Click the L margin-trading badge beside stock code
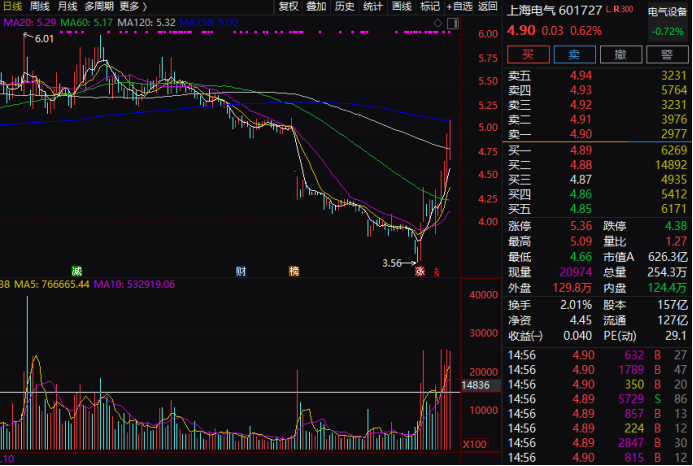693x466 pixels. point(609,8)
